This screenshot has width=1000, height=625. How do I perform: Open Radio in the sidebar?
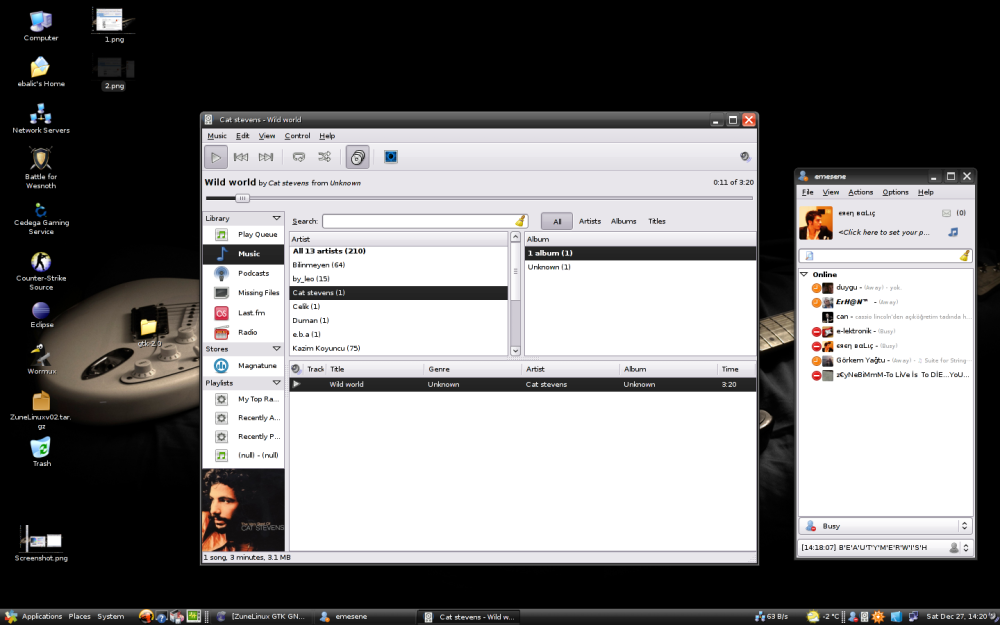click(x=243, y=332)
